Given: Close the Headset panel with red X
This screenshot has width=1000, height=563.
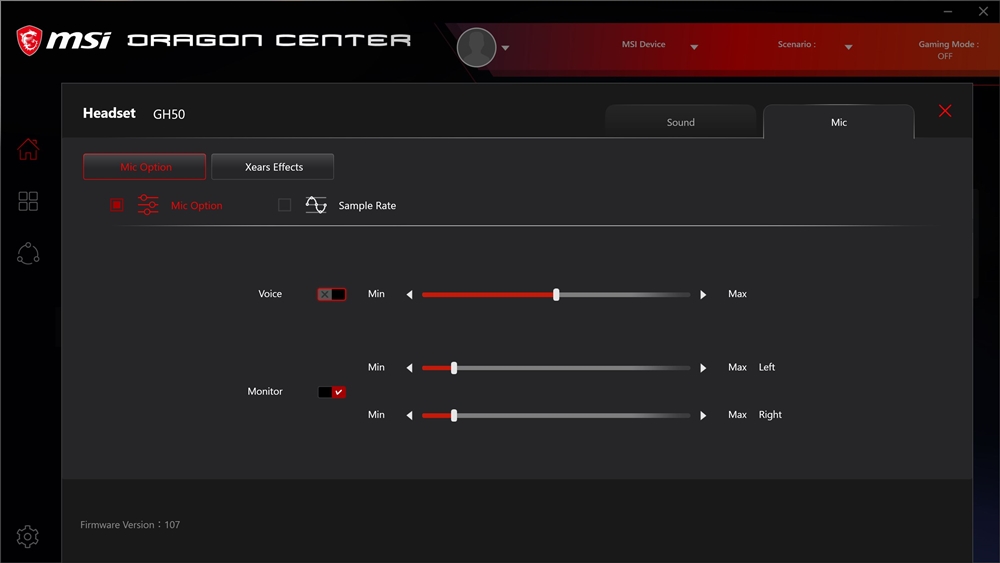Looking at the screenshot, I should [x=945, y=111].
